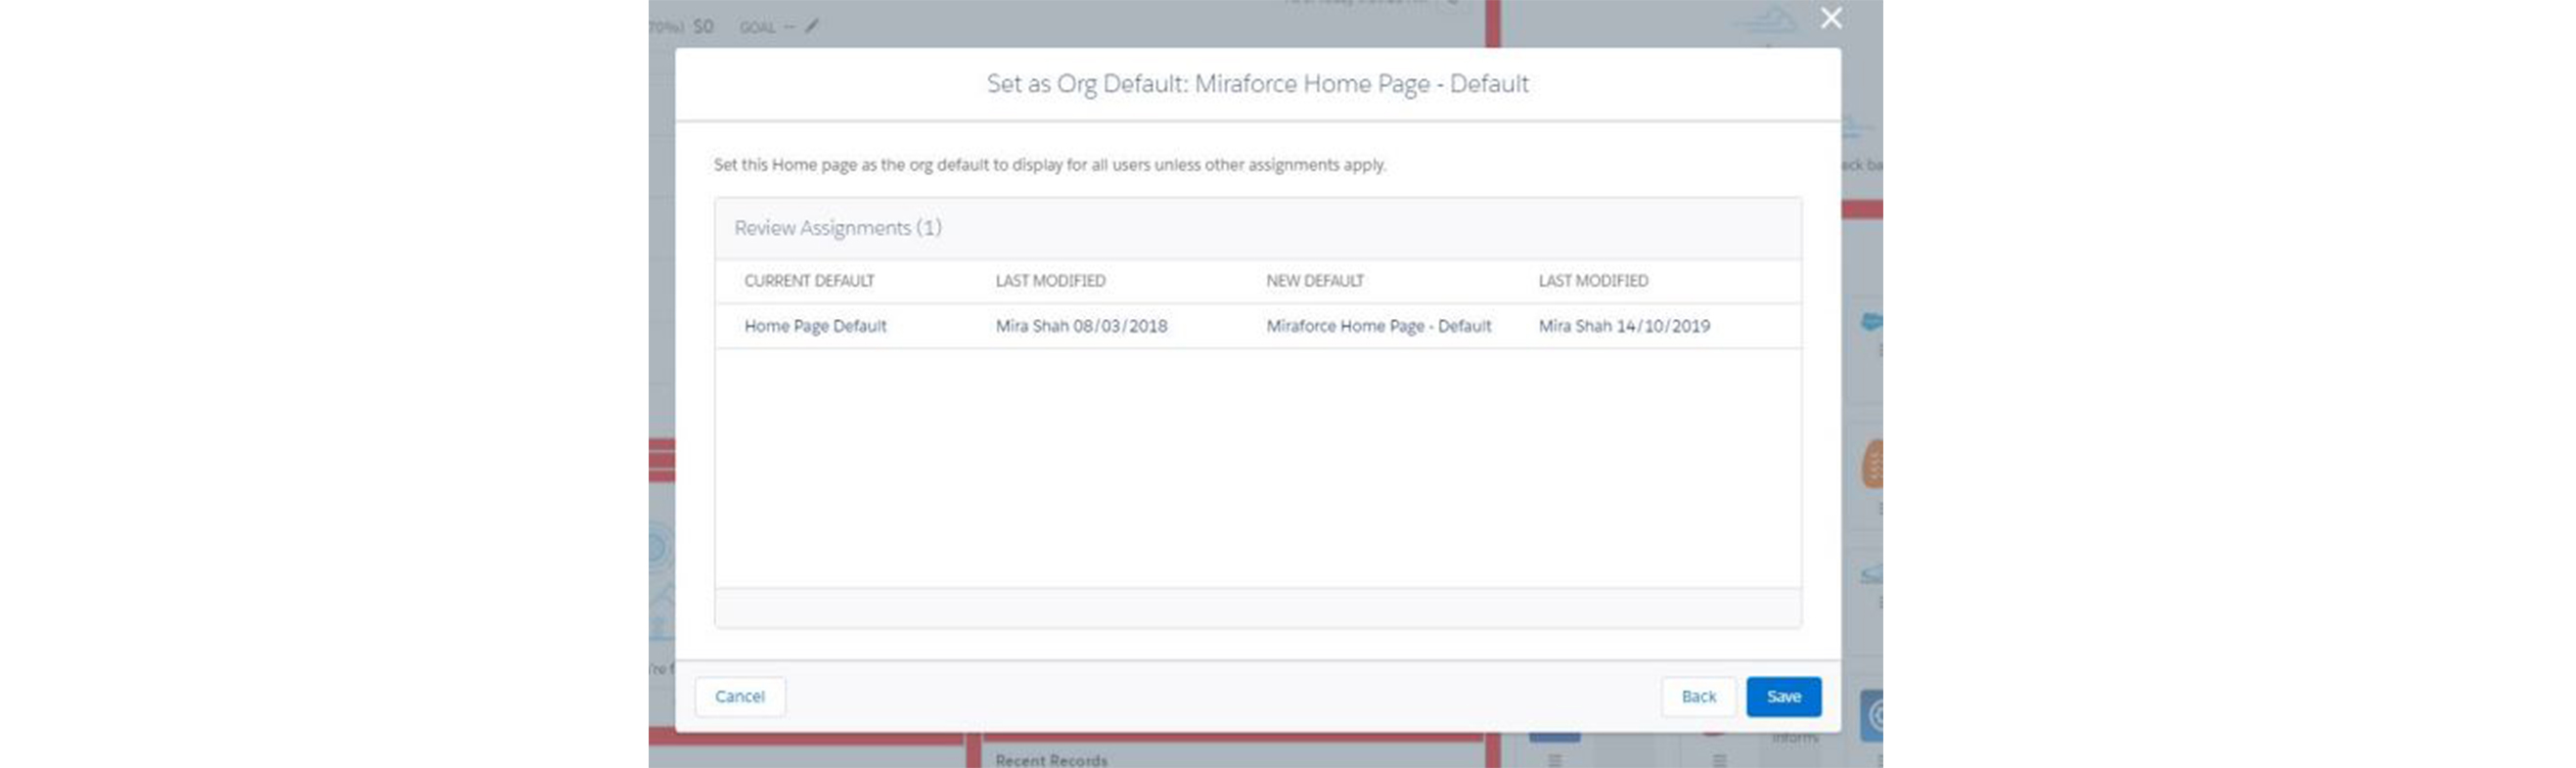The height and width of the screenshot is (768, 2576).
Task: Click LAST MODIFIED header beside CURRENT DEFAULT
Action: pyautogui.click(x=1050, y=281)
